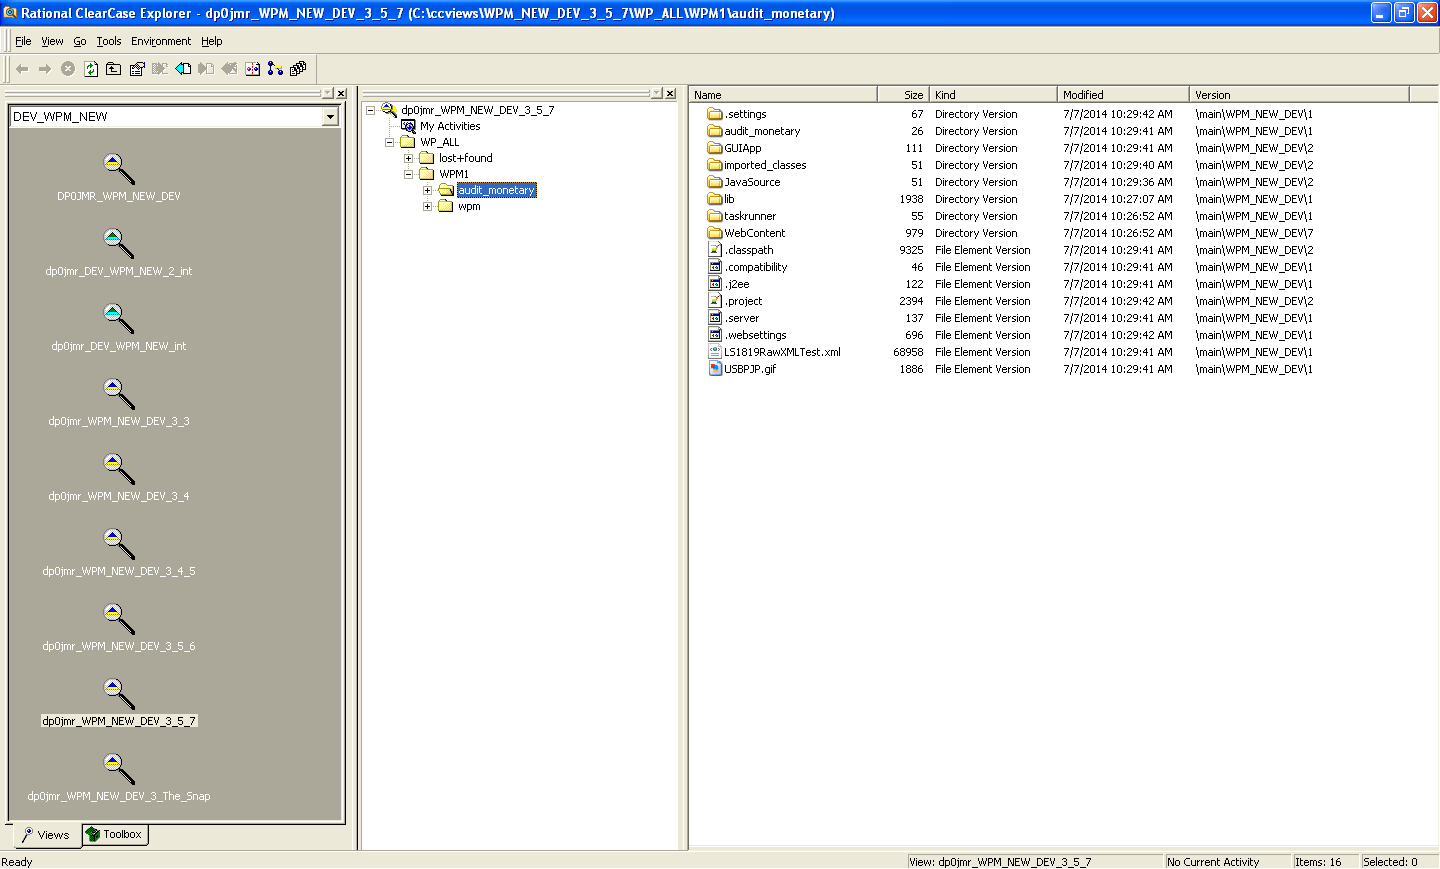Open the Go menu
This screenshot has height=869, width=1440.
pyautogui.click(x=80, y=41)
